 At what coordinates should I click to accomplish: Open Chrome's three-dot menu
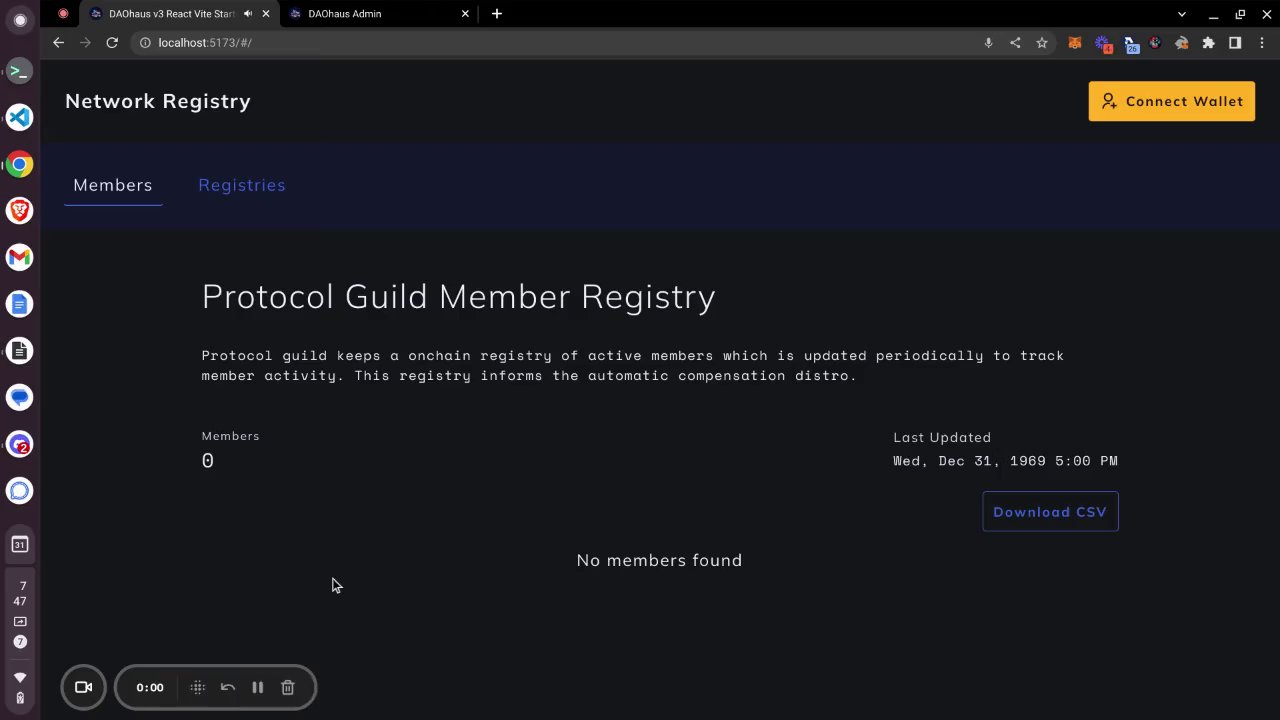(x=1263, y=43)
